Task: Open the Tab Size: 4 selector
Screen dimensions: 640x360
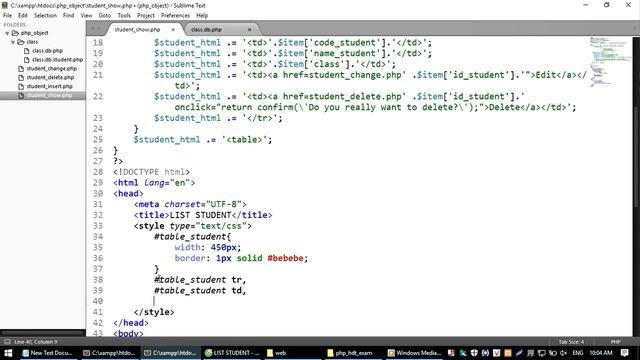Action: click(x=571, y=342)
